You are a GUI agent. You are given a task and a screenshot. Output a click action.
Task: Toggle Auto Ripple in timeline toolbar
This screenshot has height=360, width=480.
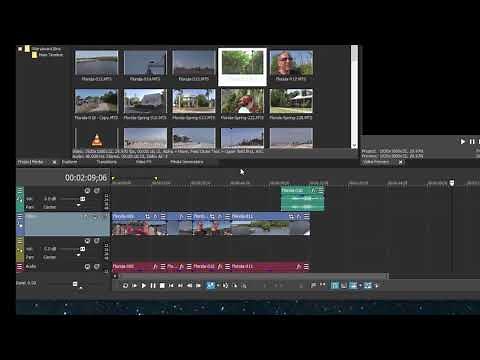(353, 285)
